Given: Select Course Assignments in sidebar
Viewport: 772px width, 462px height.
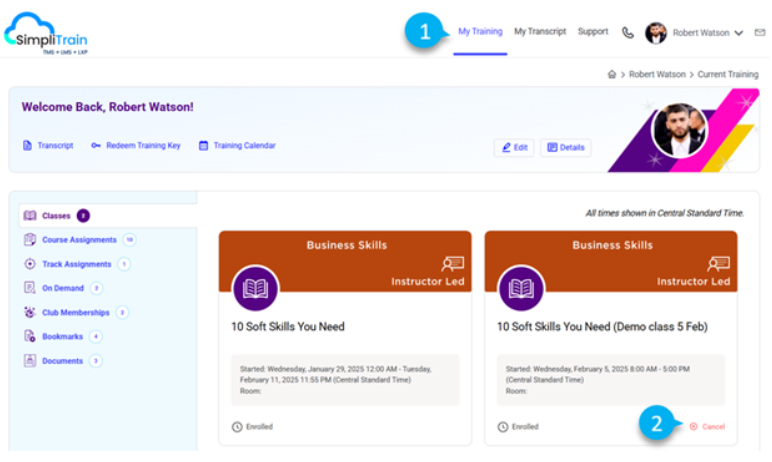Looking at the screenshot, I should [x=79, y=240].
